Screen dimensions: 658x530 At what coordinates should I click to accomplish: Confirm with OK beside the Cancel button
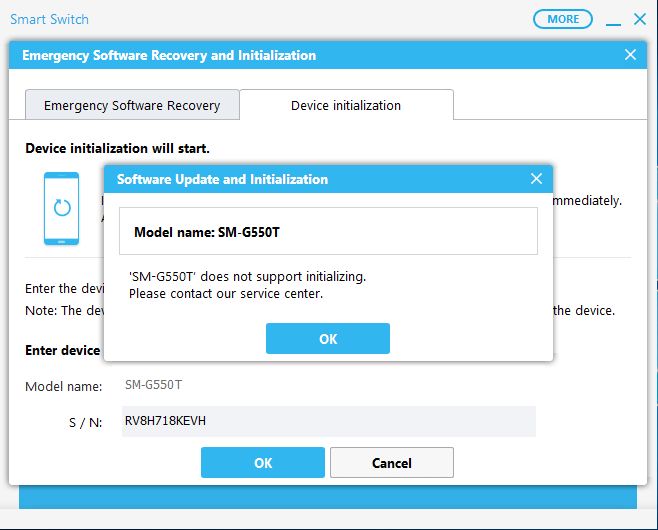pos(263,462)
